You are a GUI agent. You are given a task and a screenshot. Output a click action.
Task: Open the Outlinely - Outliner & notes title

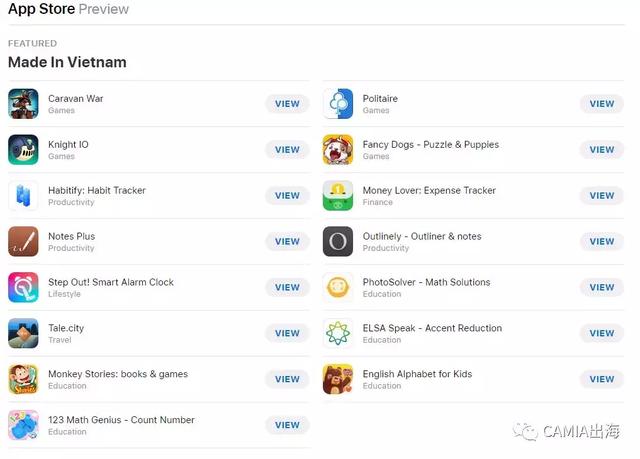422,237
